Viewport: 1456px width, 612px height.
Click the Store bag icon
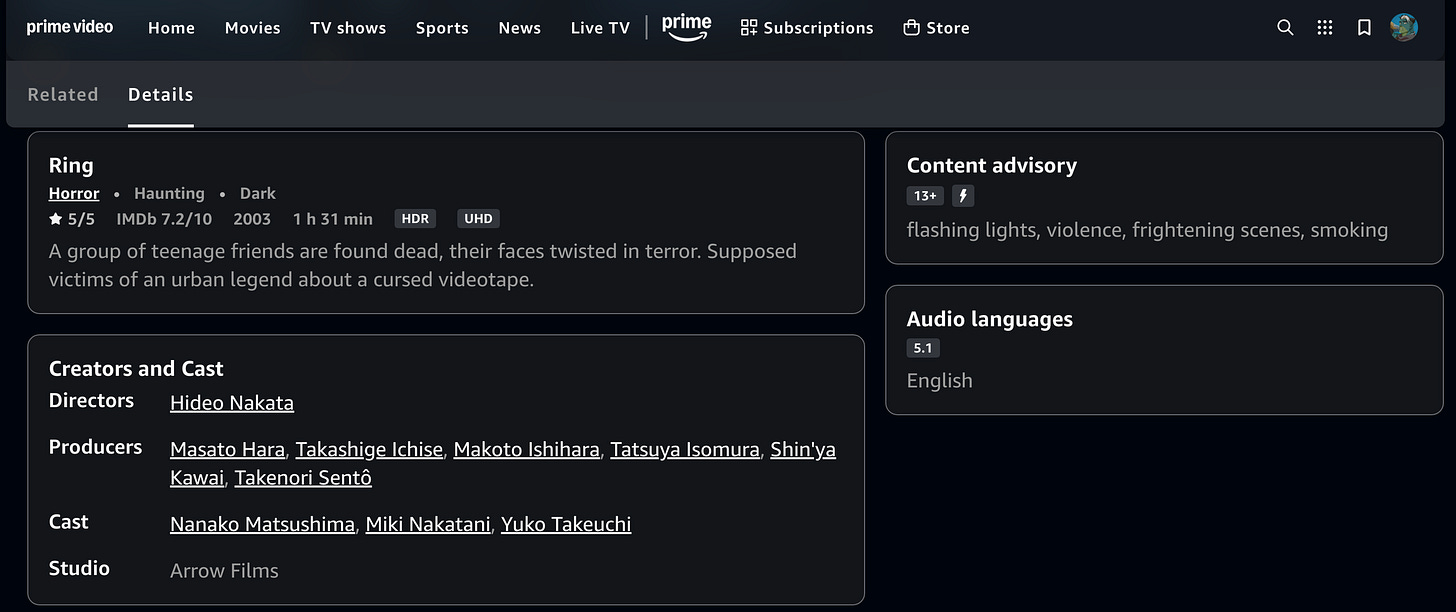click(911, 28)
